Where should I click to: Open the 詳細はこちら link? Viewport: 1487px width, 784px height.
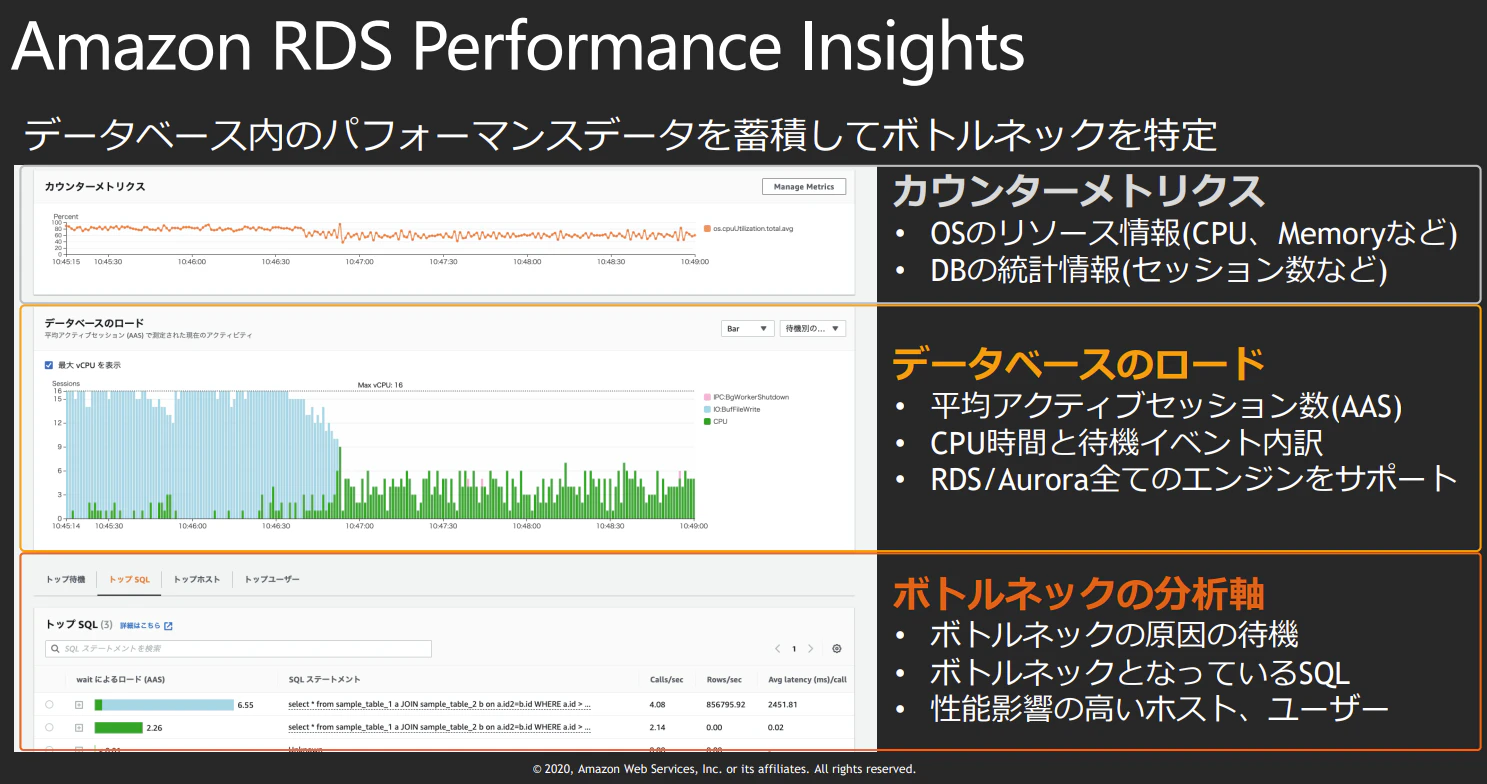click(140, 626)
